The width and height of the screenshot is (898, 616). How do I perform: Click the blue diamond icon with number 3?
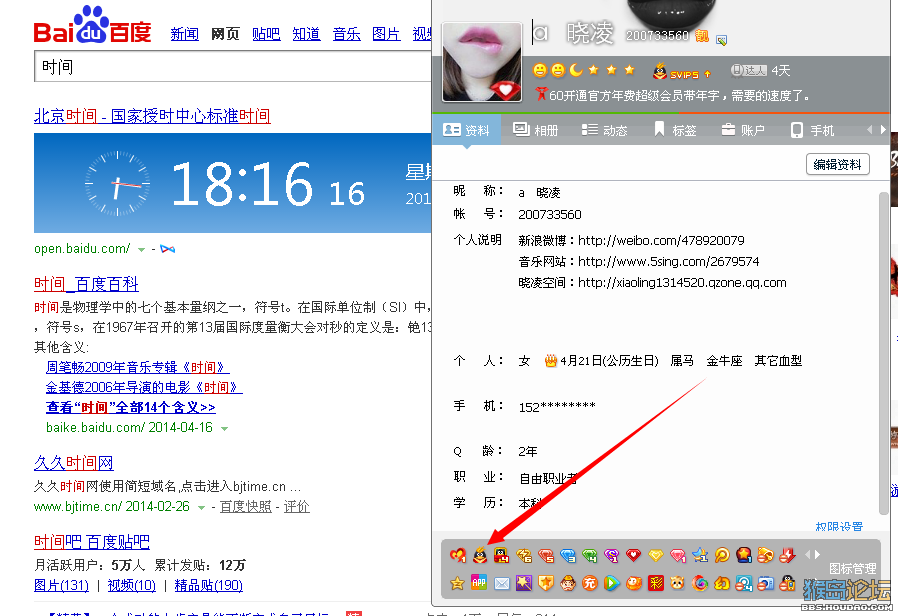coord(568,555)
